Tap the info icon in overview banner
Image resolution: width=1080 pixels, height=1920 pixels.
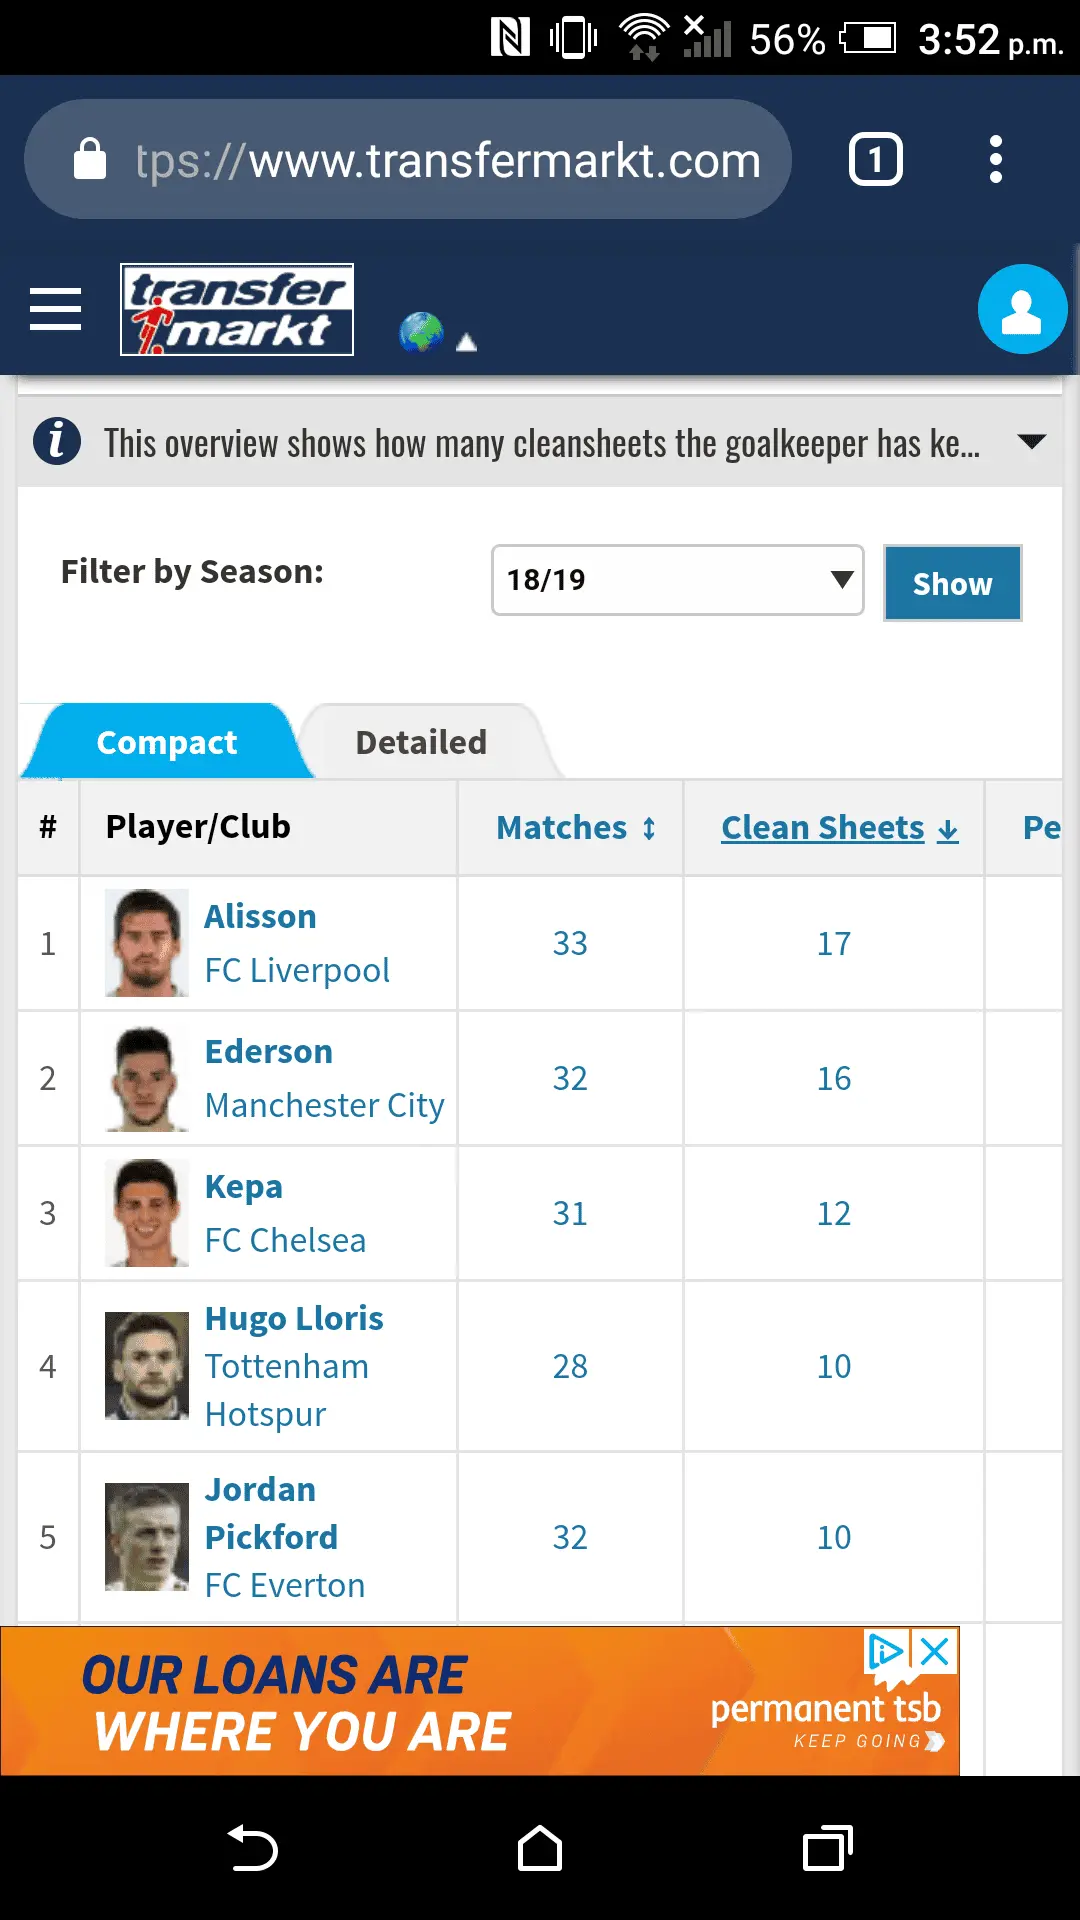point(57,441)
